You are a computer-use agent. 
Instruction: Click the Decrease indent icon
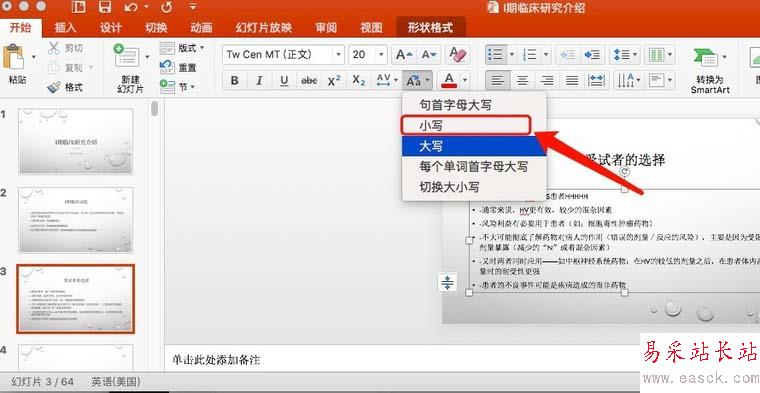tap(567, 55)
